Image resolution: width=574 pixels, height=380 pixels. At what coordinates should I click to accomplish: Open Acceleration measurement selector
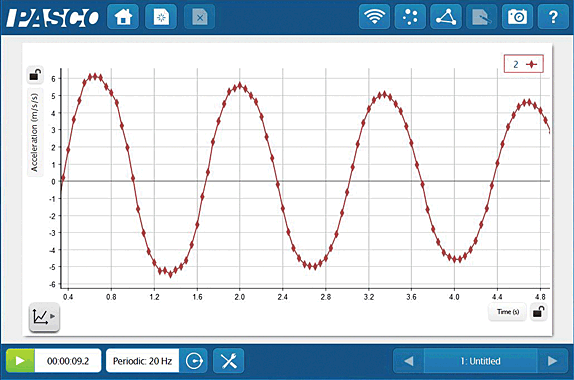(x=35, y=133)
